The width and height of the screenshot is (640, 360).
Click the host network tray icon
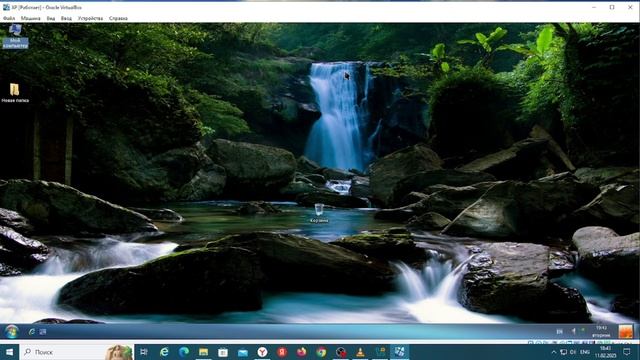564,352
